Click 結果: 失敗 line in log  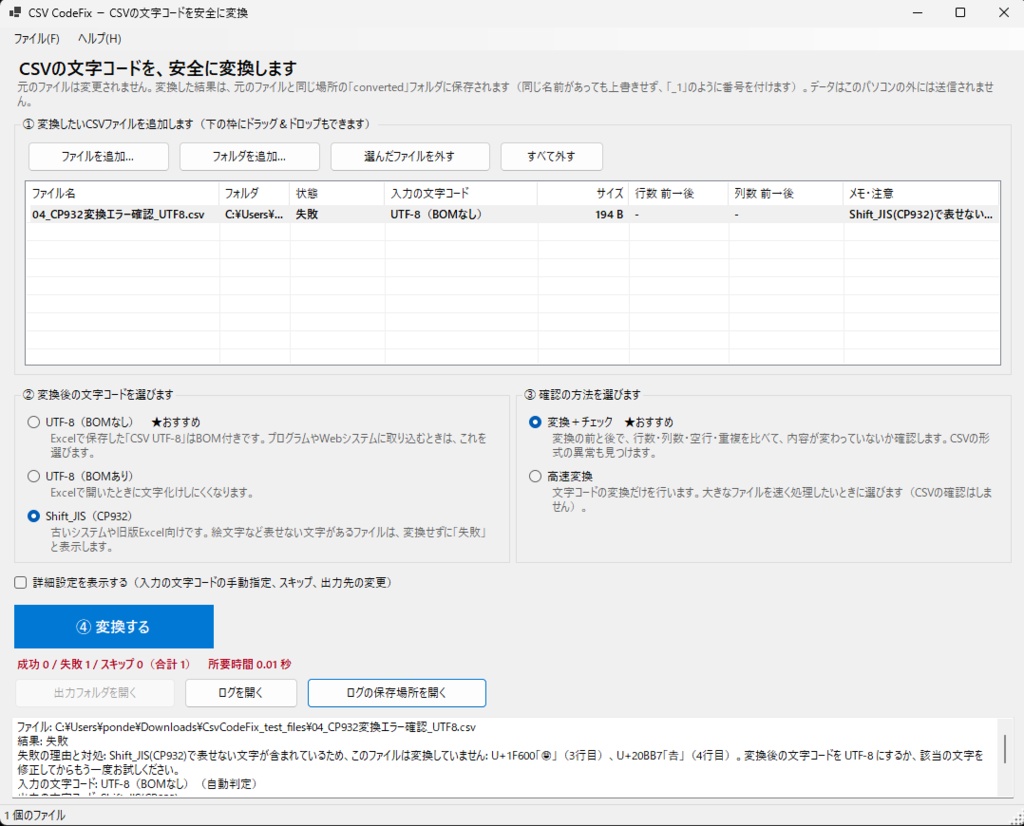[x=42, y=742]
